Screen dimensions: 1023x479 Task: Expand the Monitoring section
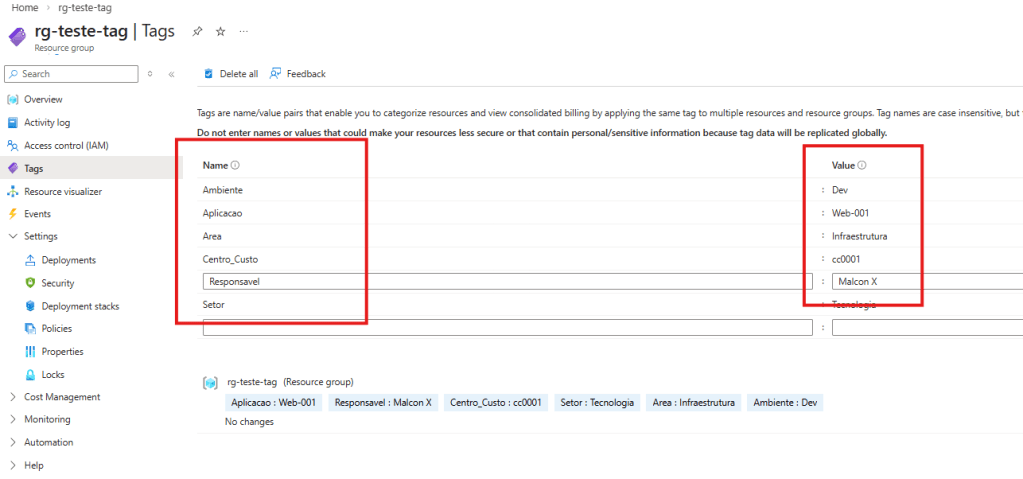(x=47, y=420)
